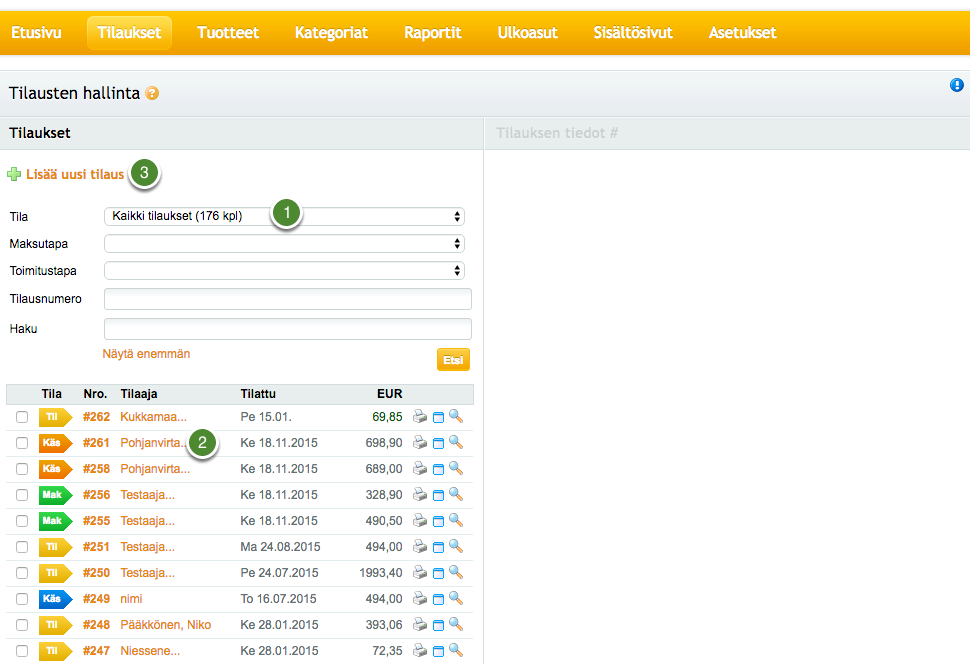The width and height of the screenshot is (970, 664).
Task: Click the Mak status tag of order #256
Action: [56, 495]
